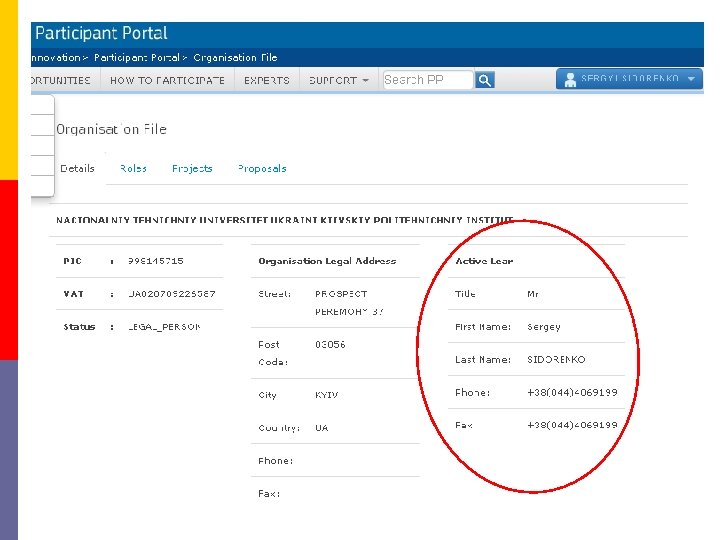Click the organisation name heading

pos(285,220)
